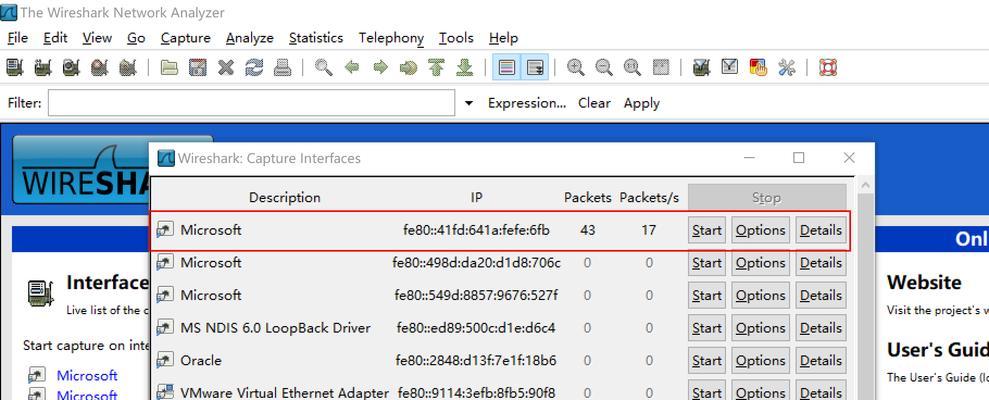The height and width of the screenshot is (400, 989).
Task: Edit display filters toolbar icon
Action: click(729, 68)
